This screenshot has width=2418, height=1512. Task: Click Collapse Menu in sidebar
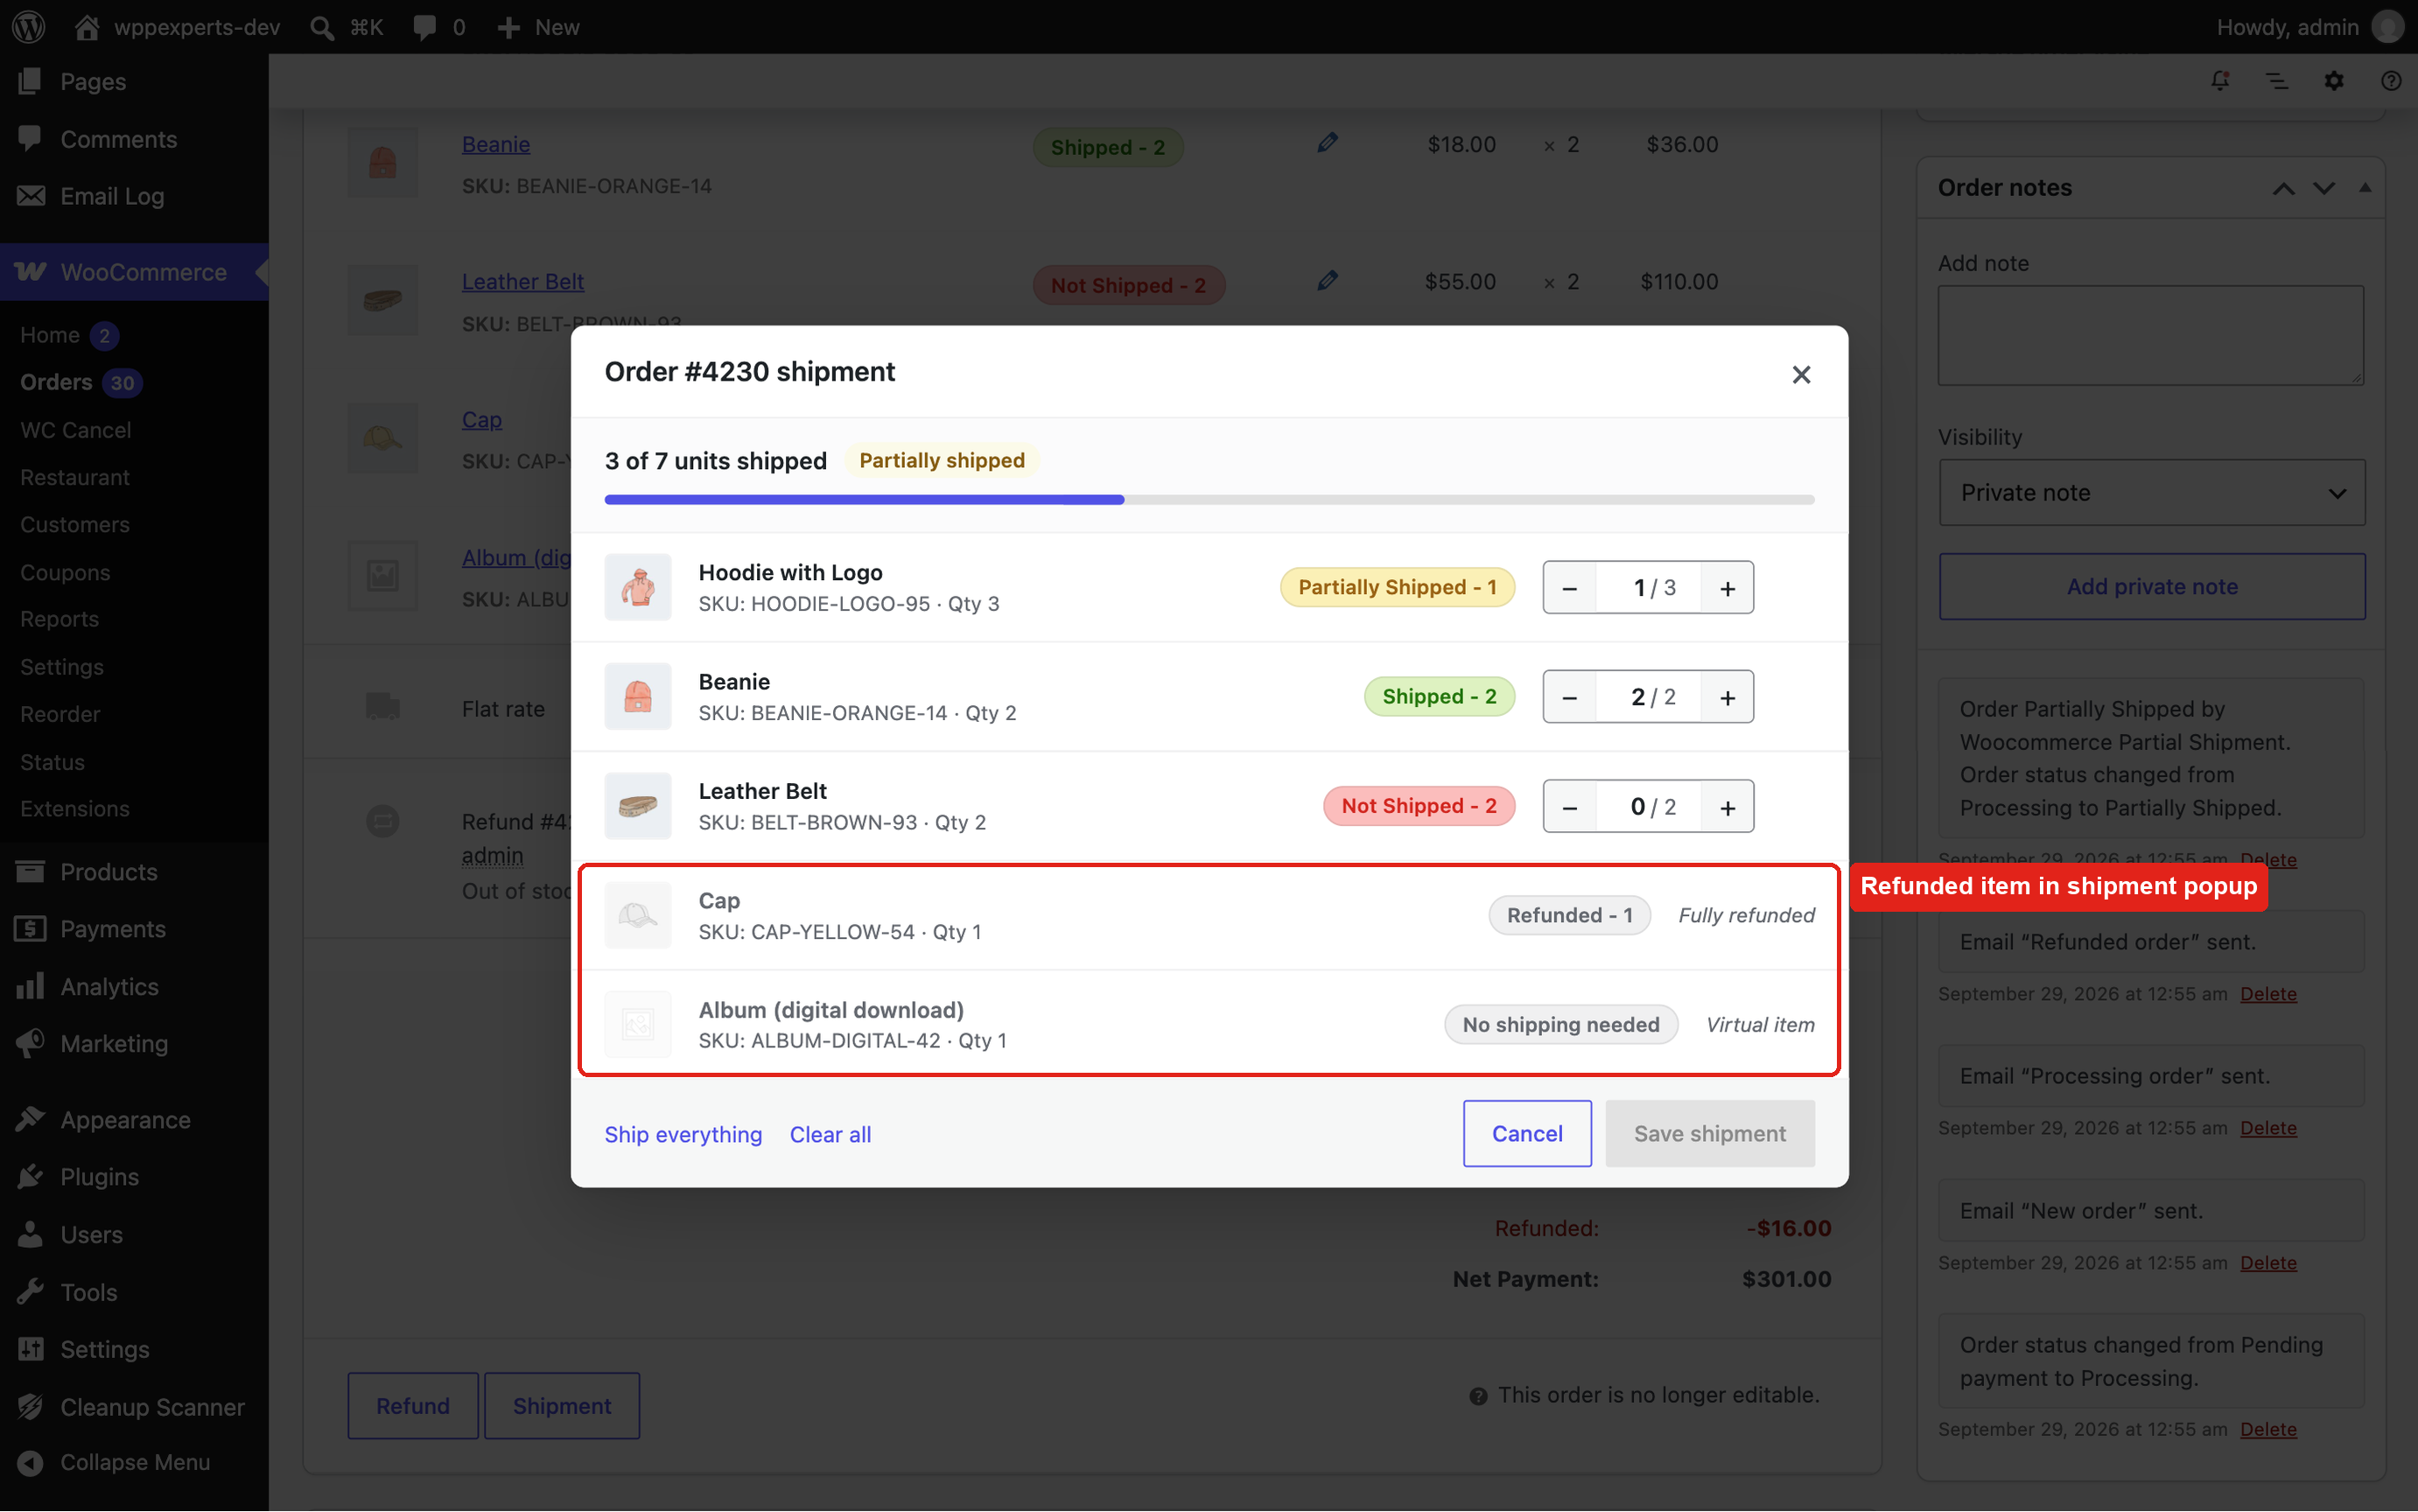pyautogui.click(x=134, y=1462)
